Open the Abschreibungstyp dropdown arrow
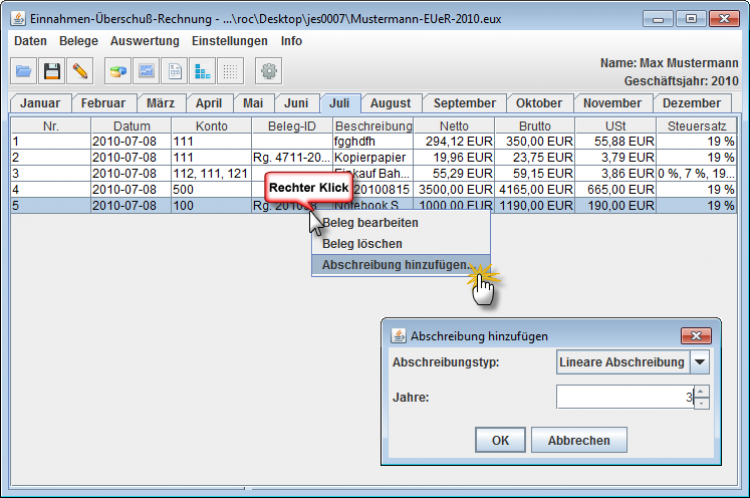The width and height of the screenshot is (750, 498). tap(700, 362)
